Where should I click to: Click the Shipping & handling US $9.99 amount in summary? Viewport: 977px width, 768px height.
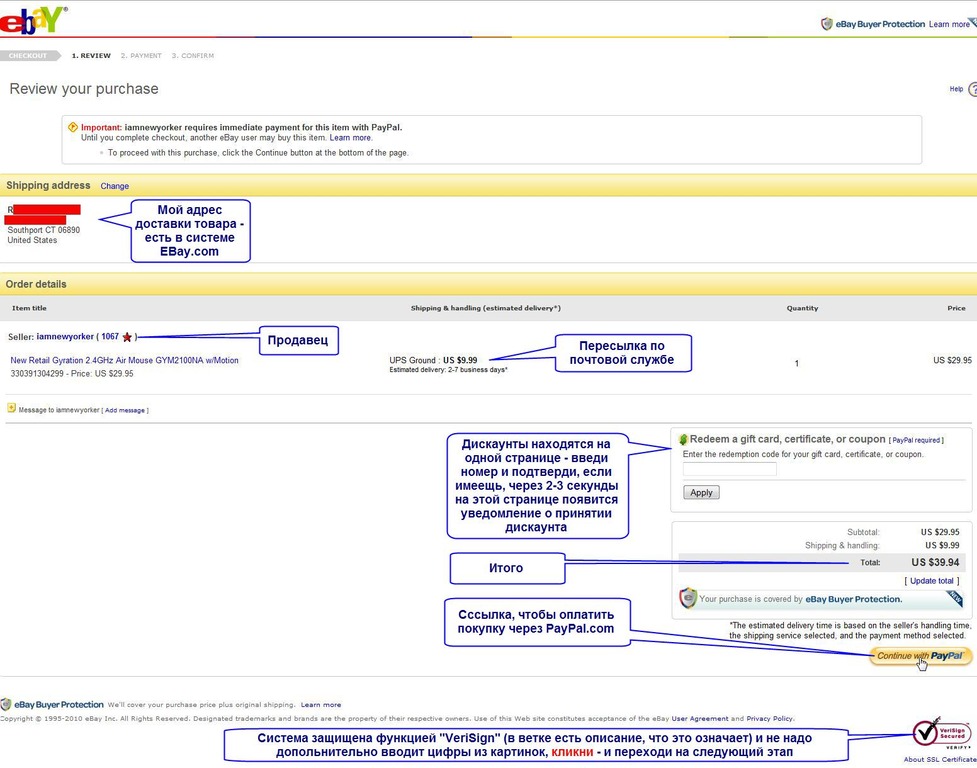942,545
